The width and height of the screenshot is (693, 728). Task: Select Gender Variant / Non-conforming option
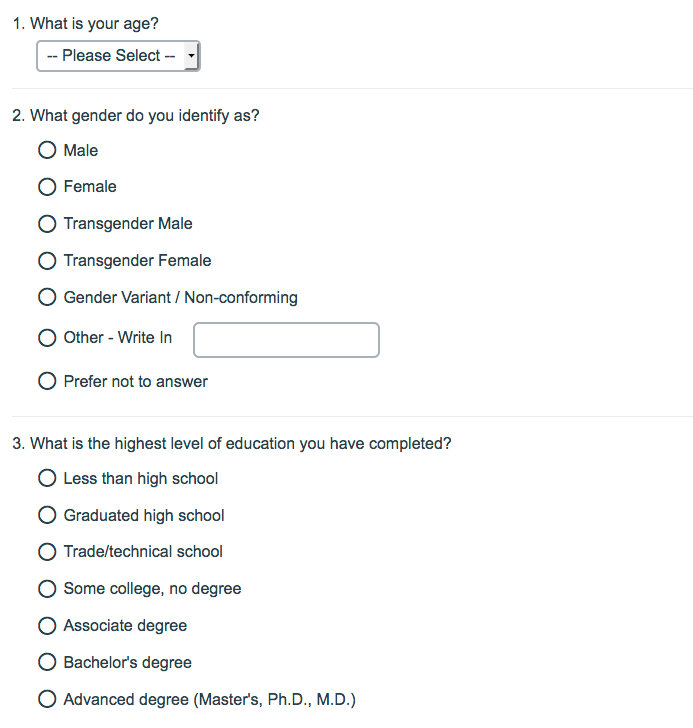coord(47,298)
